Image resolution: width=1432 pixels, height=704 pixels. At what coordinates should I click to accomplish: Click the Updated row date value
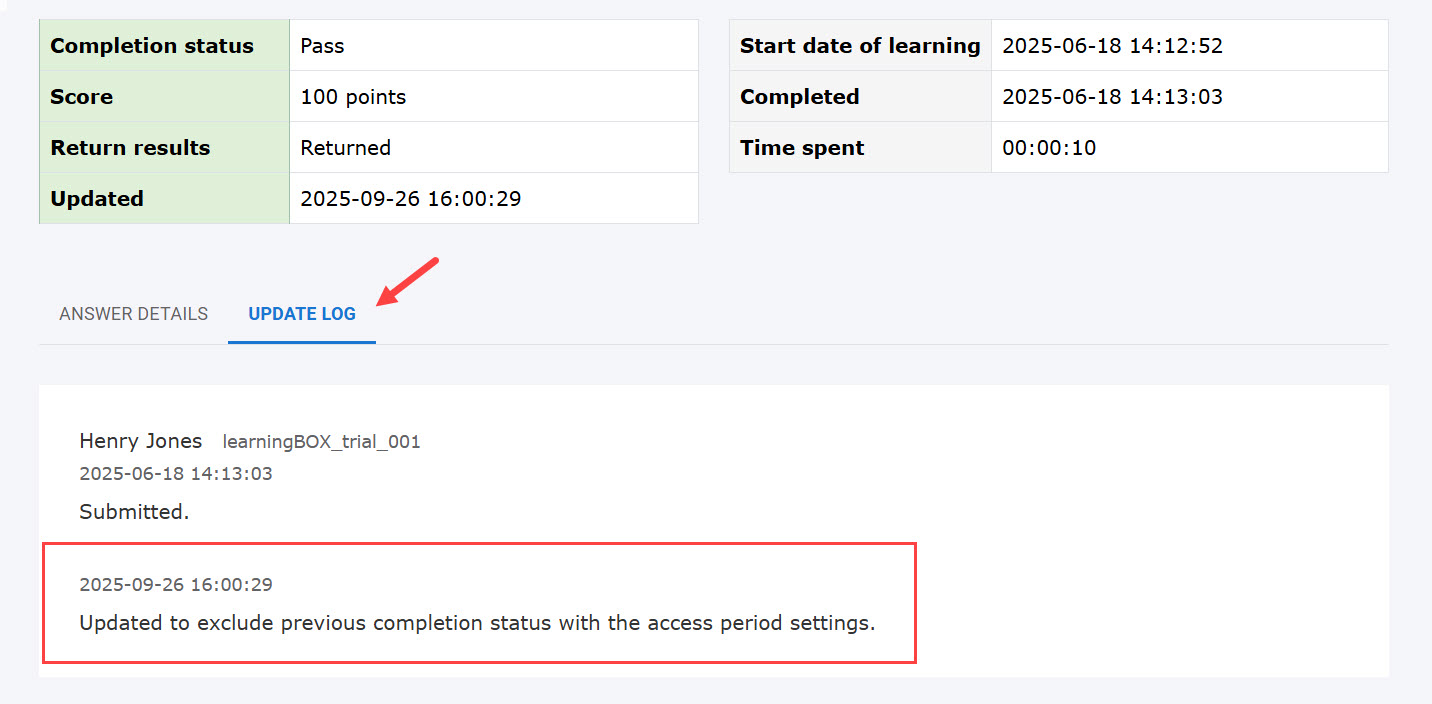(410, 199)
